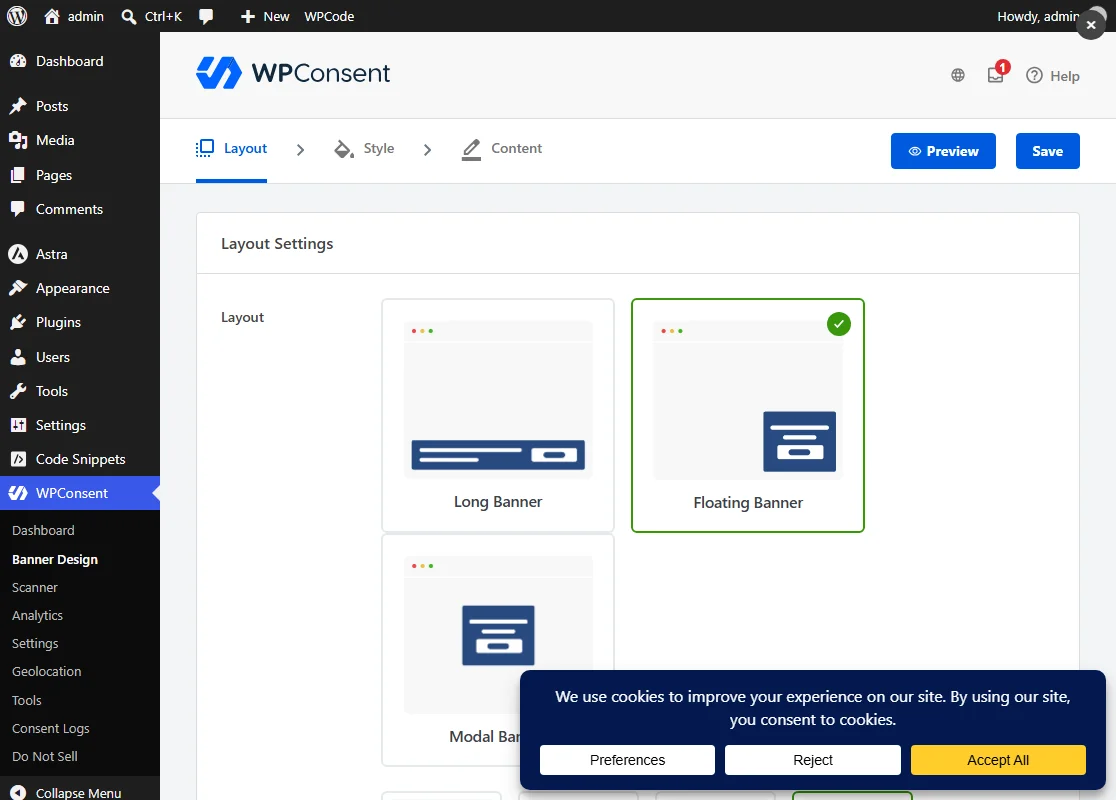
Task: Click the WPConsent logo in header
Action: 293,73
